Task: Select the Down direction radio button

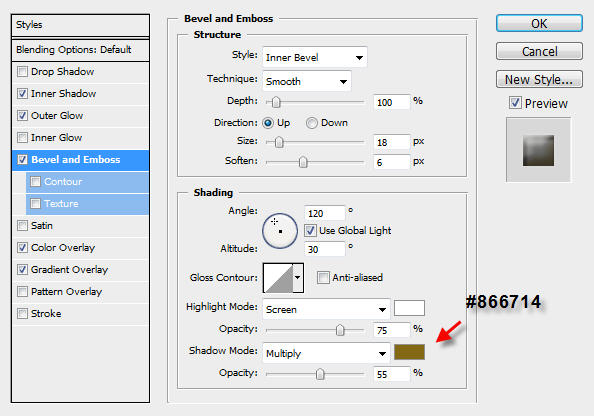Action: coord(311,123)
